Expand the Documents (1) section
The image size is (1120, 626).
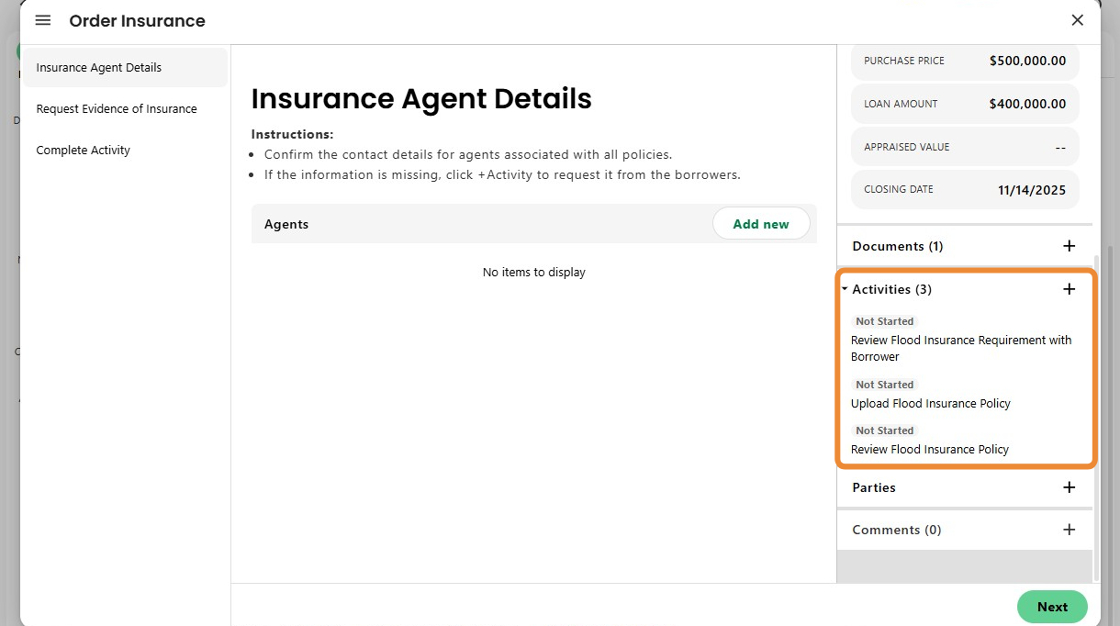point(897,246)
